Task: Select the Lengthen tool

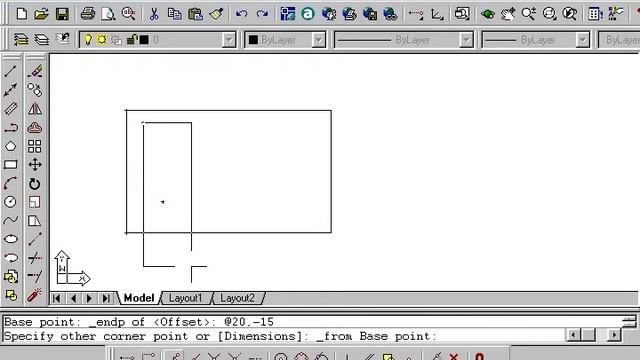Action: click(35, 239)
